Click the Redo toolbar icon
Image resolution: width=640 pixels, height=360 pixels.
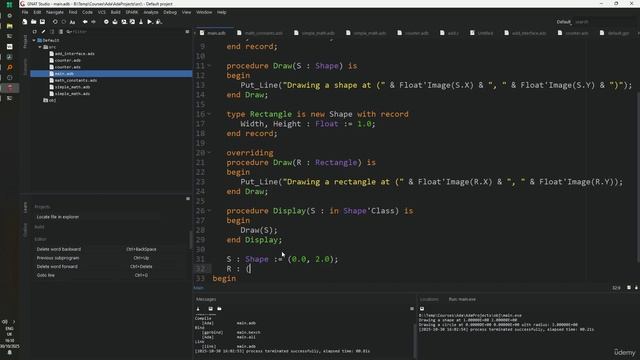64,22
